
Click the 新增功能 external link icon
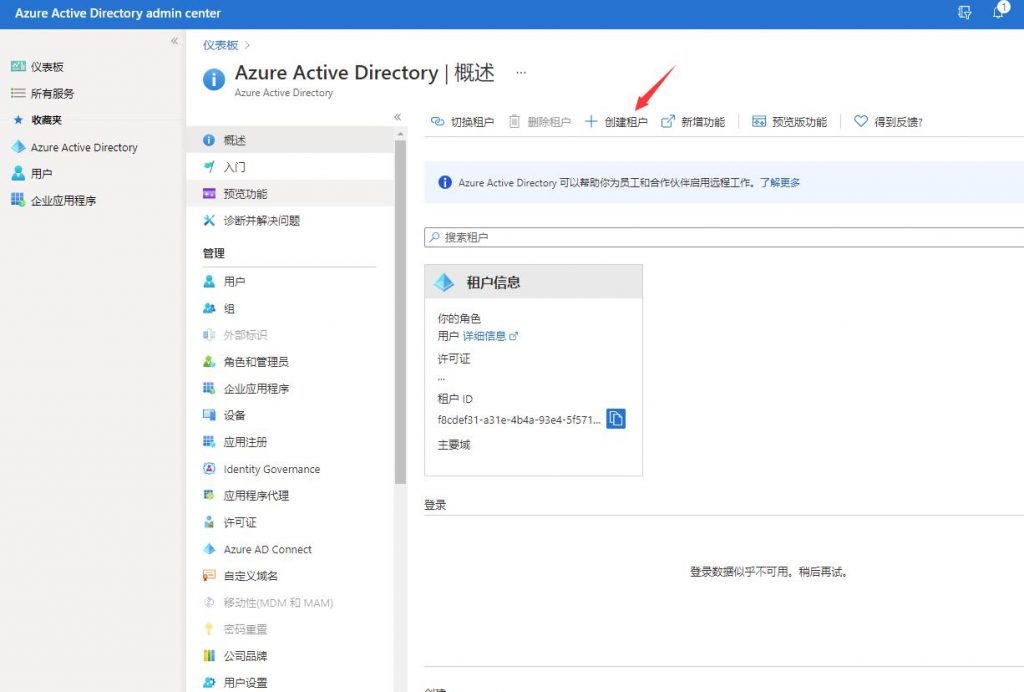[667, 121]
